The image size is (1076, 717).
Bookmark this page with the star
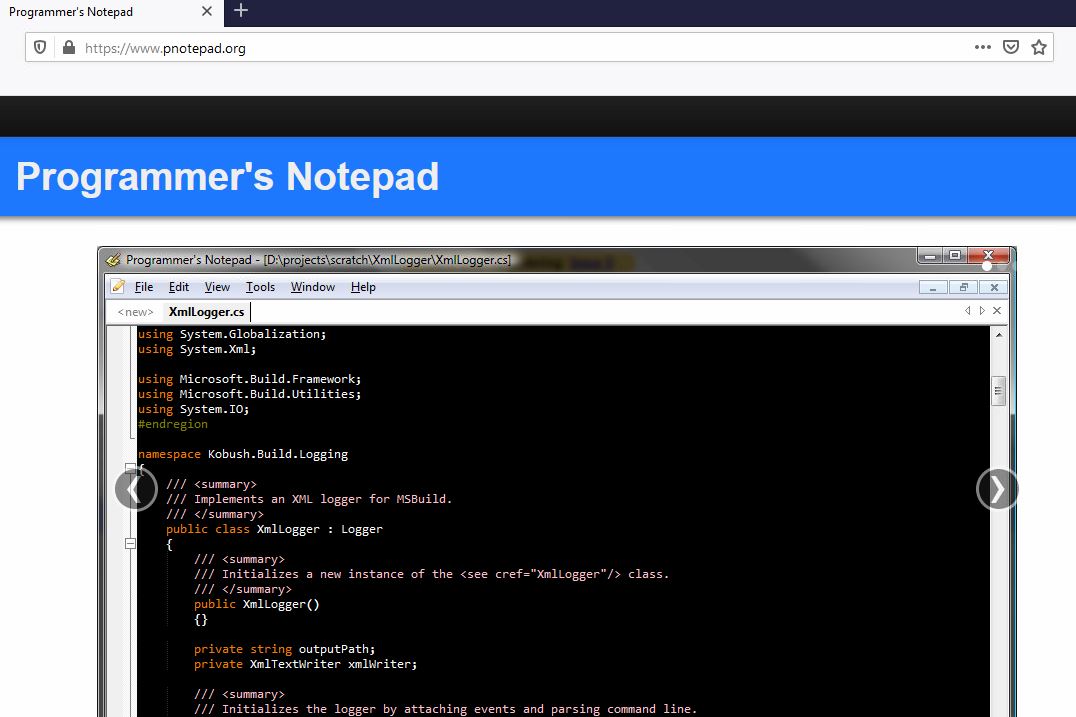(1039, 47)
